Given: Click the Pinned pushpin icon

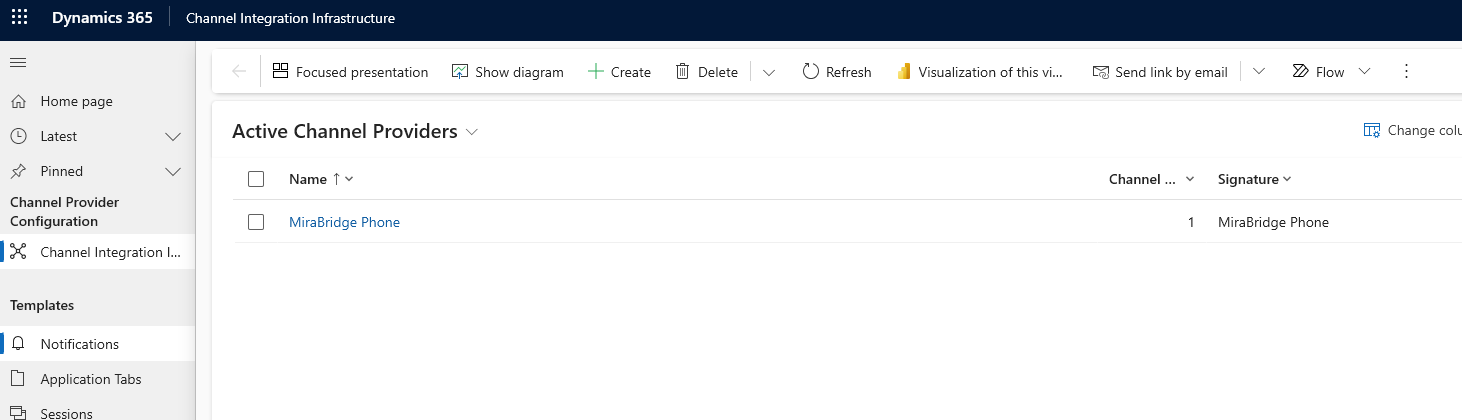Looking at the screenshot, I should (17, 171).
